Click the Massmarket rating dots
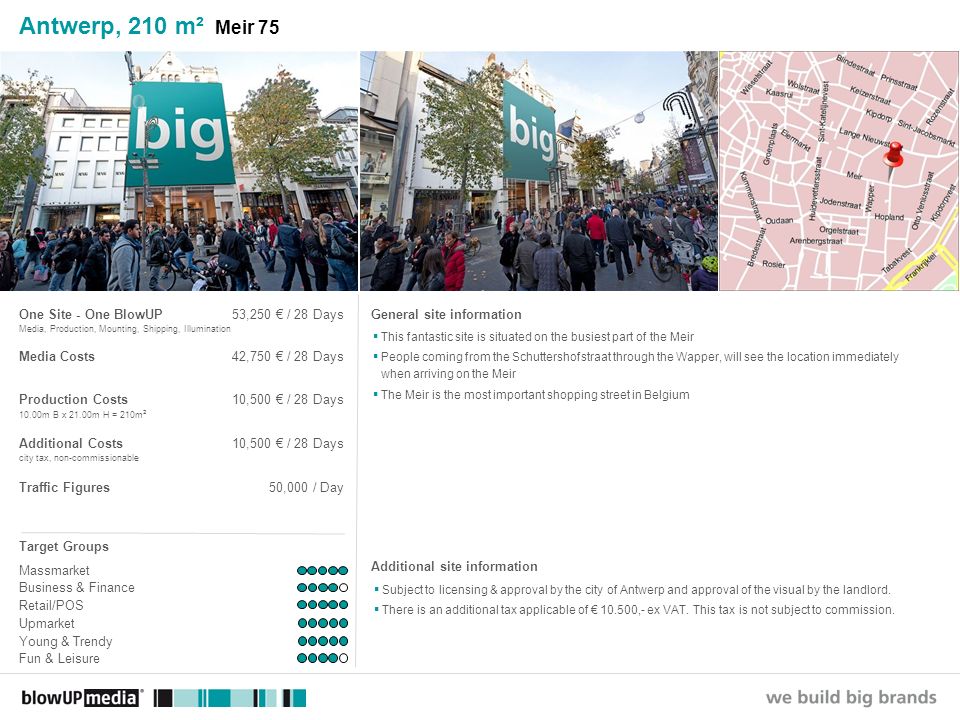The height and width of the screenshot is (720, 960). [323, 571]
